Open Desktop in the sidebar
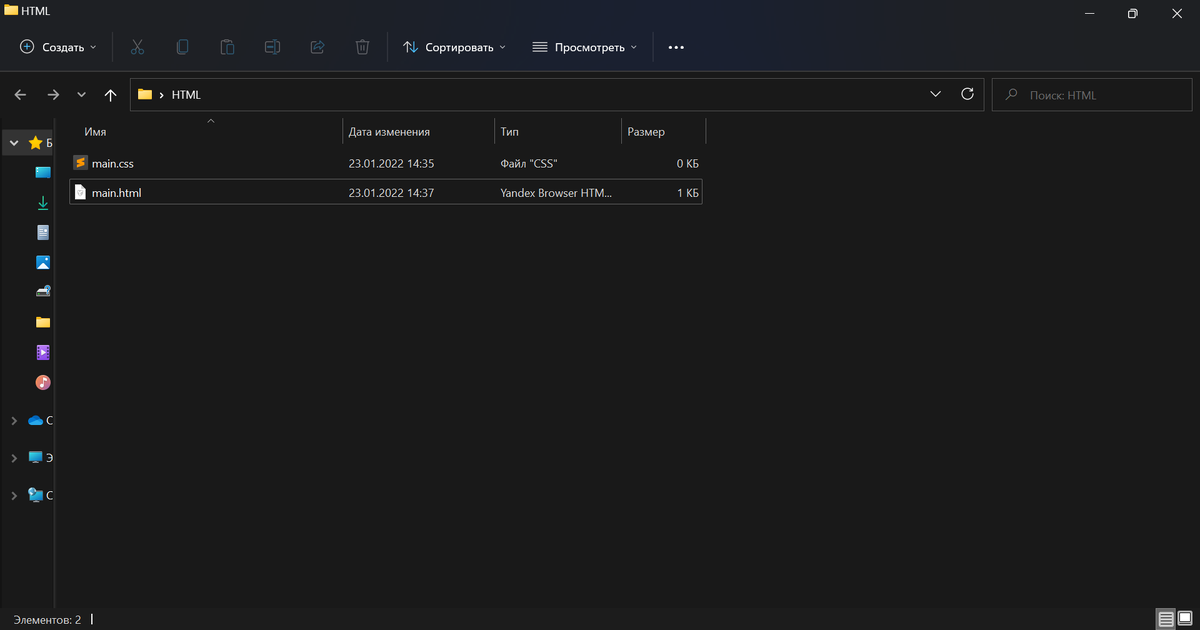This screenshot has width=1200, height=630. coord(43,172)
